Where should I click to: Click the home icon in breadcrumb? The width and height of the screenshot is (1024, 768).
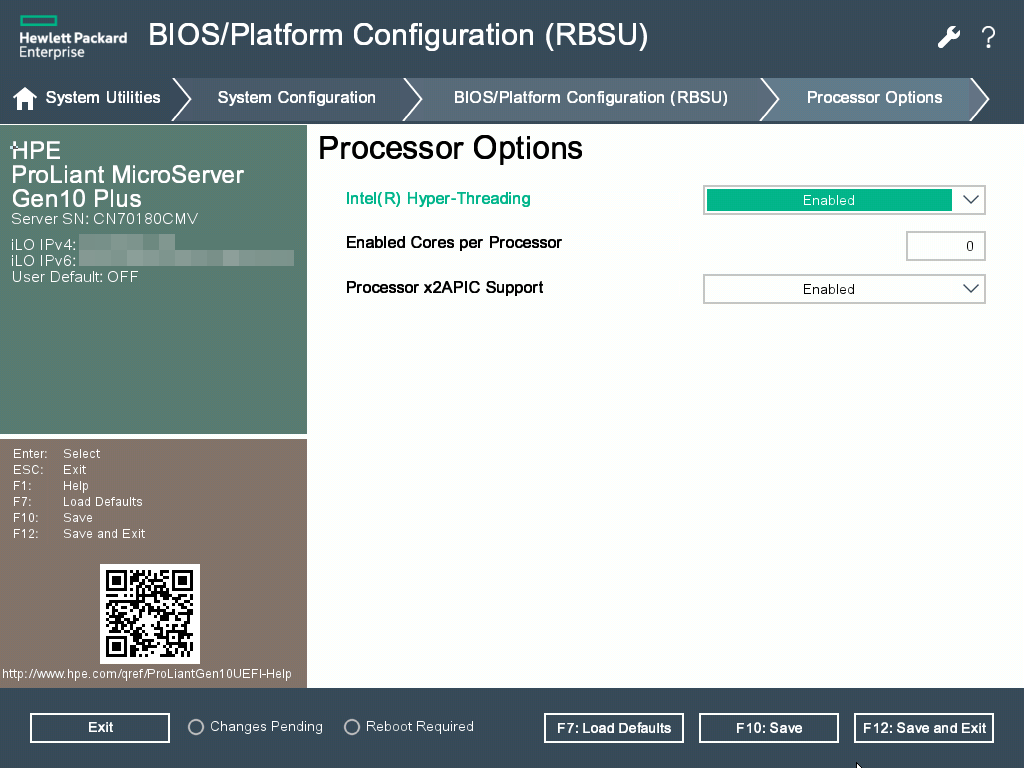[25, 98]
